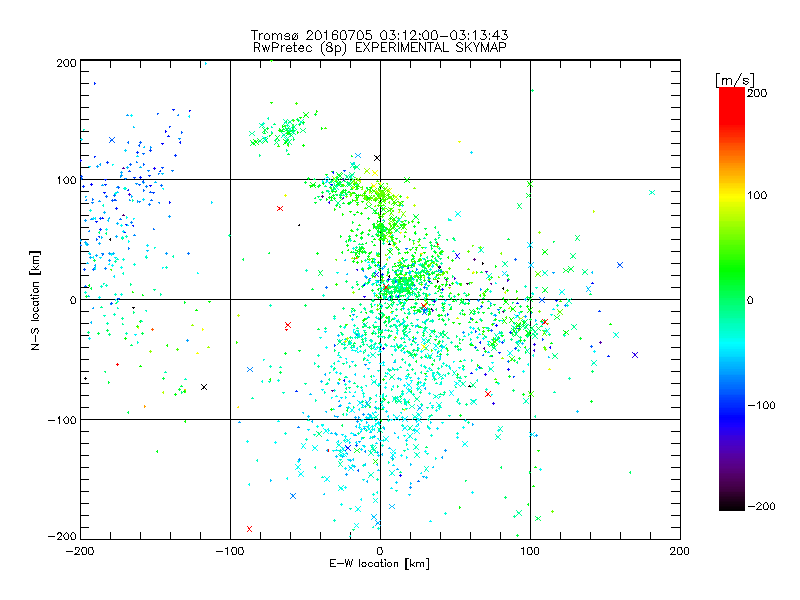The width and height of the screenshot is (800, 600).
Task: Click the red region of the colorbar
Action: tap(732, 105)
